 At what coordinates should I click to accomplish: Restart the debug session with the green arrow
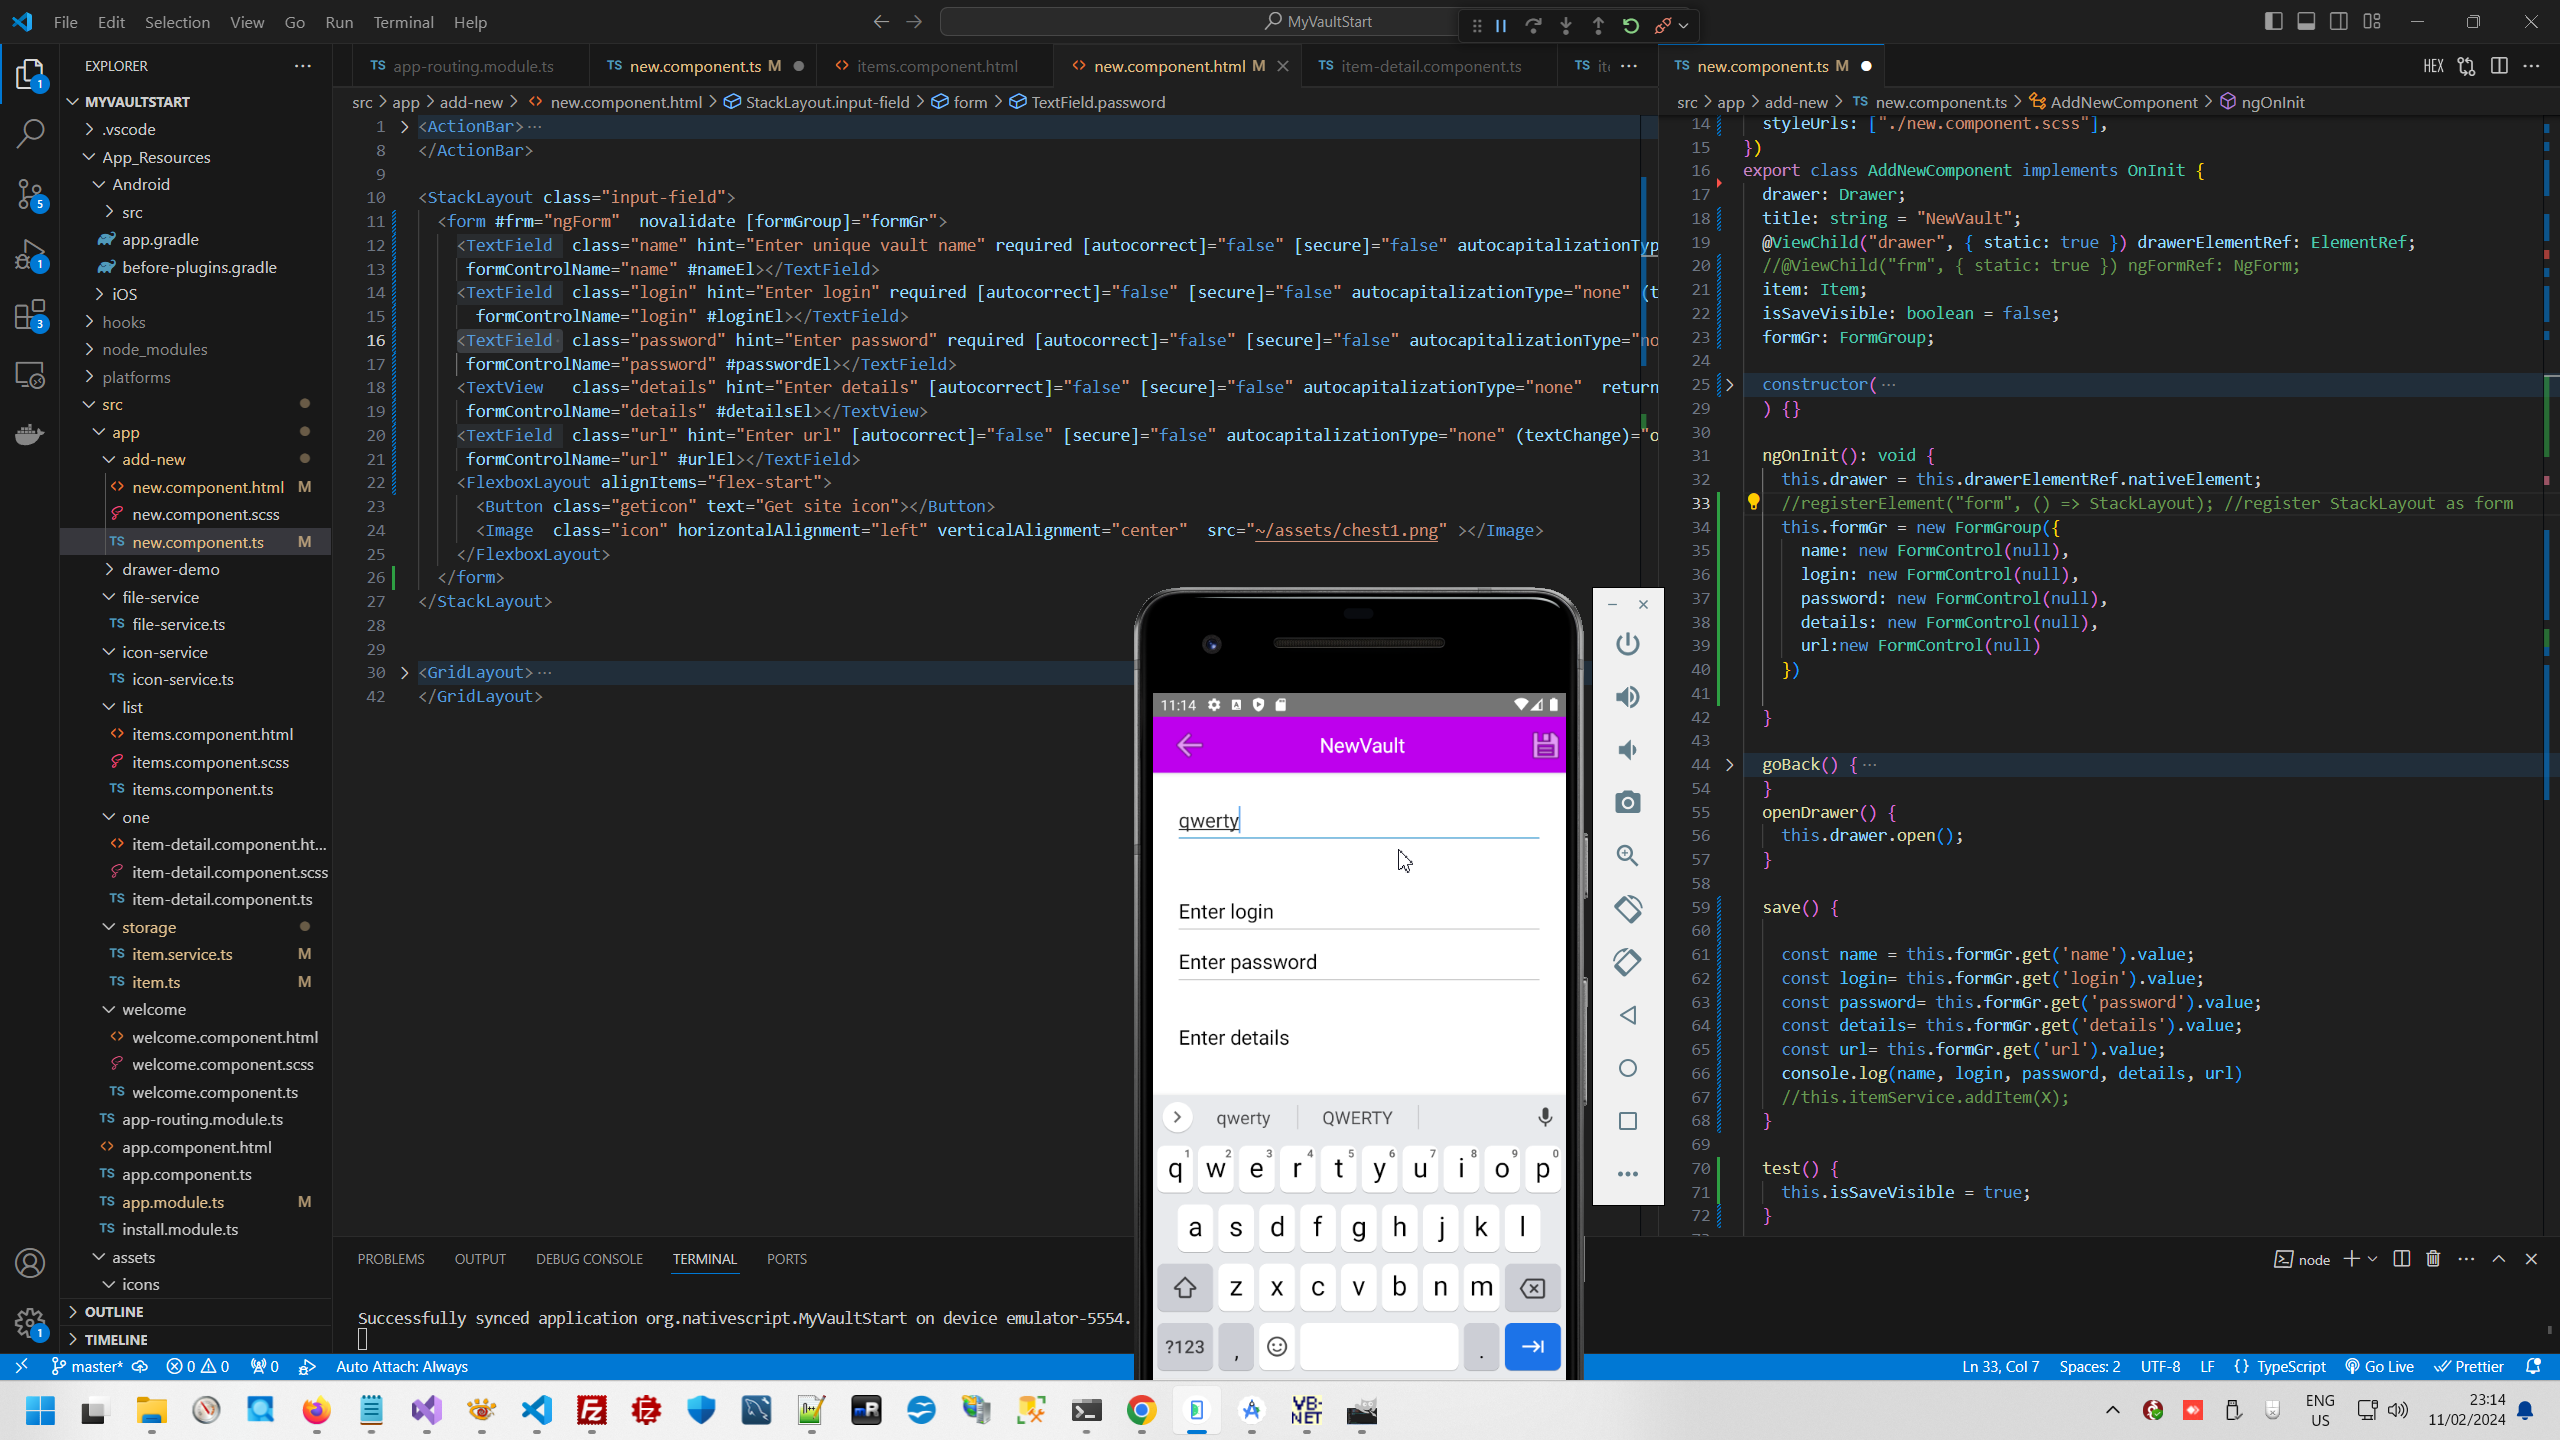(1631, 26)
